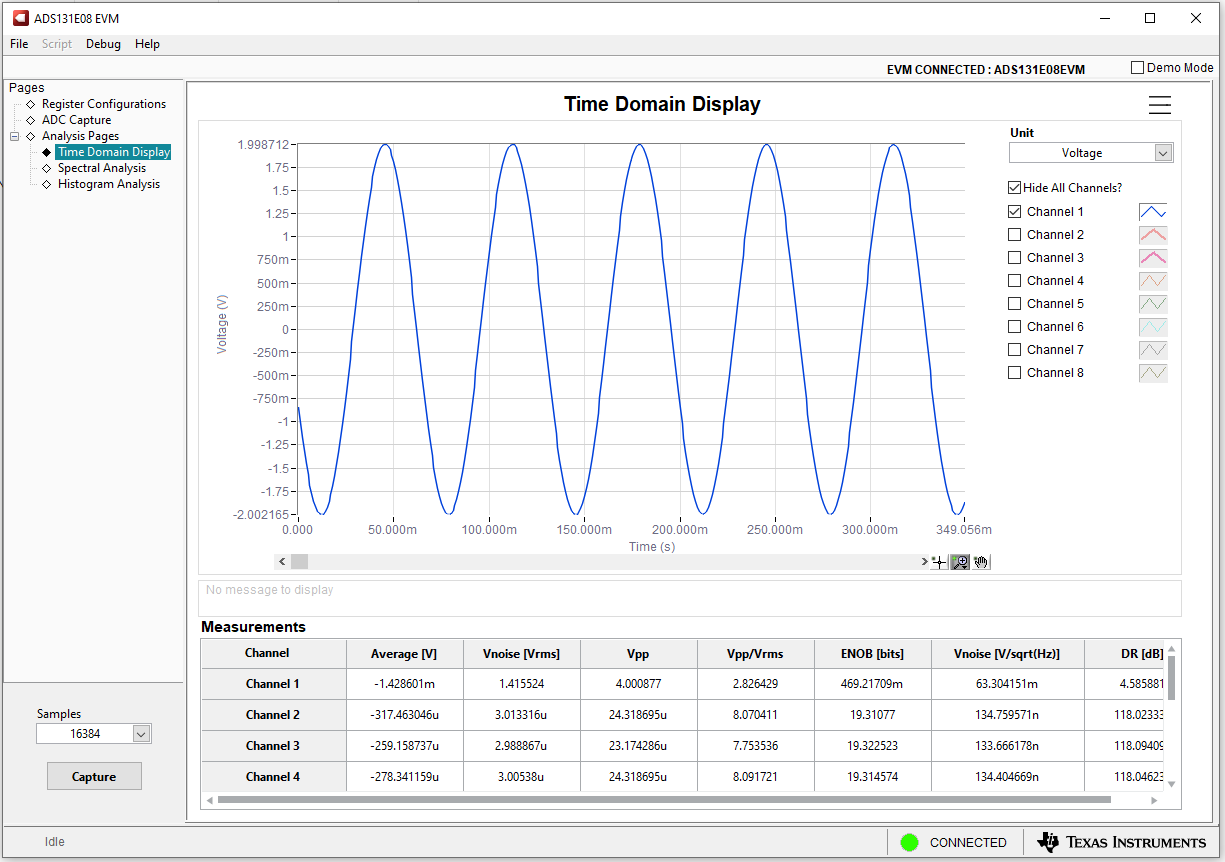Collapse the Analysis Pages tree node
Viewport: 1225px width, 862px height.
coord(15,136)
